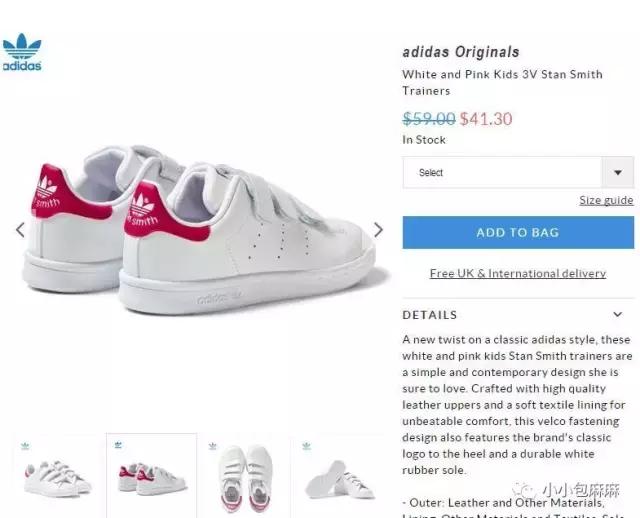
Task: Show the previous product image
Action: (x=20, y=230)
